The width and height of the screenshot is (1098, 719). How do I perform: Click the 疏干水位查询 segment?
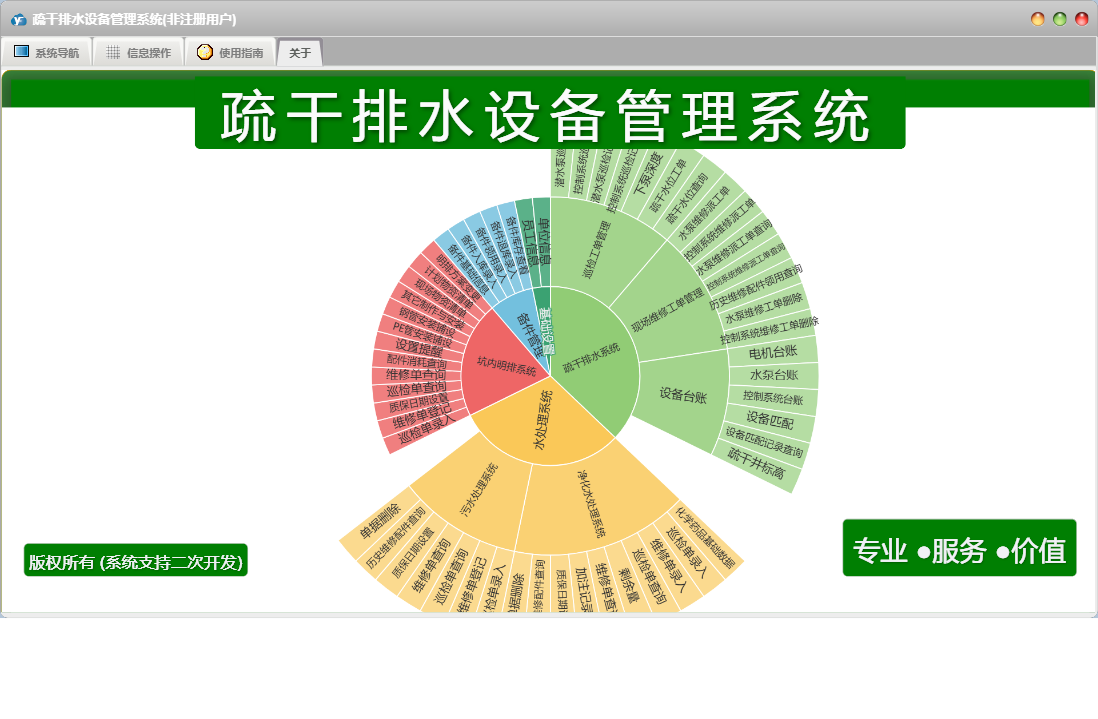[x=686, y=200]
